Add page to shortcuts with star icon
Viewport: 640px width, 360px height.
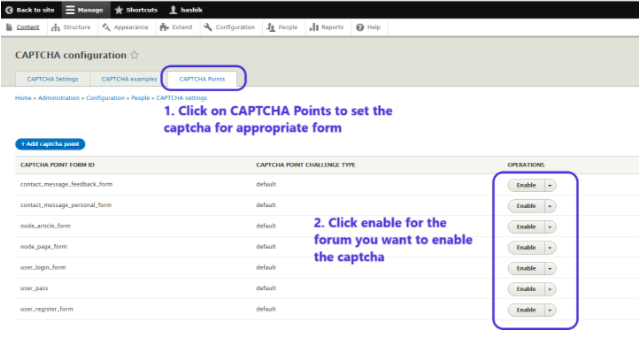tap(134, 55)
